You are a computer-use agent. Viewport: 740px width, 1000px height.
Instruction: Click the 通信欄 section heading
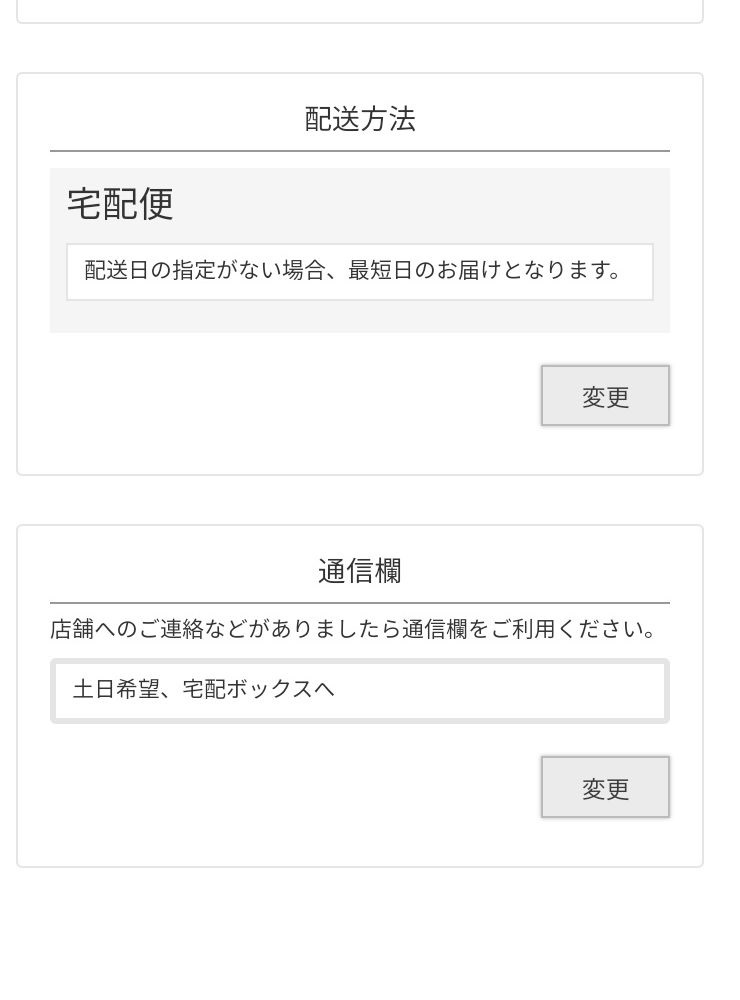(360, 571)
